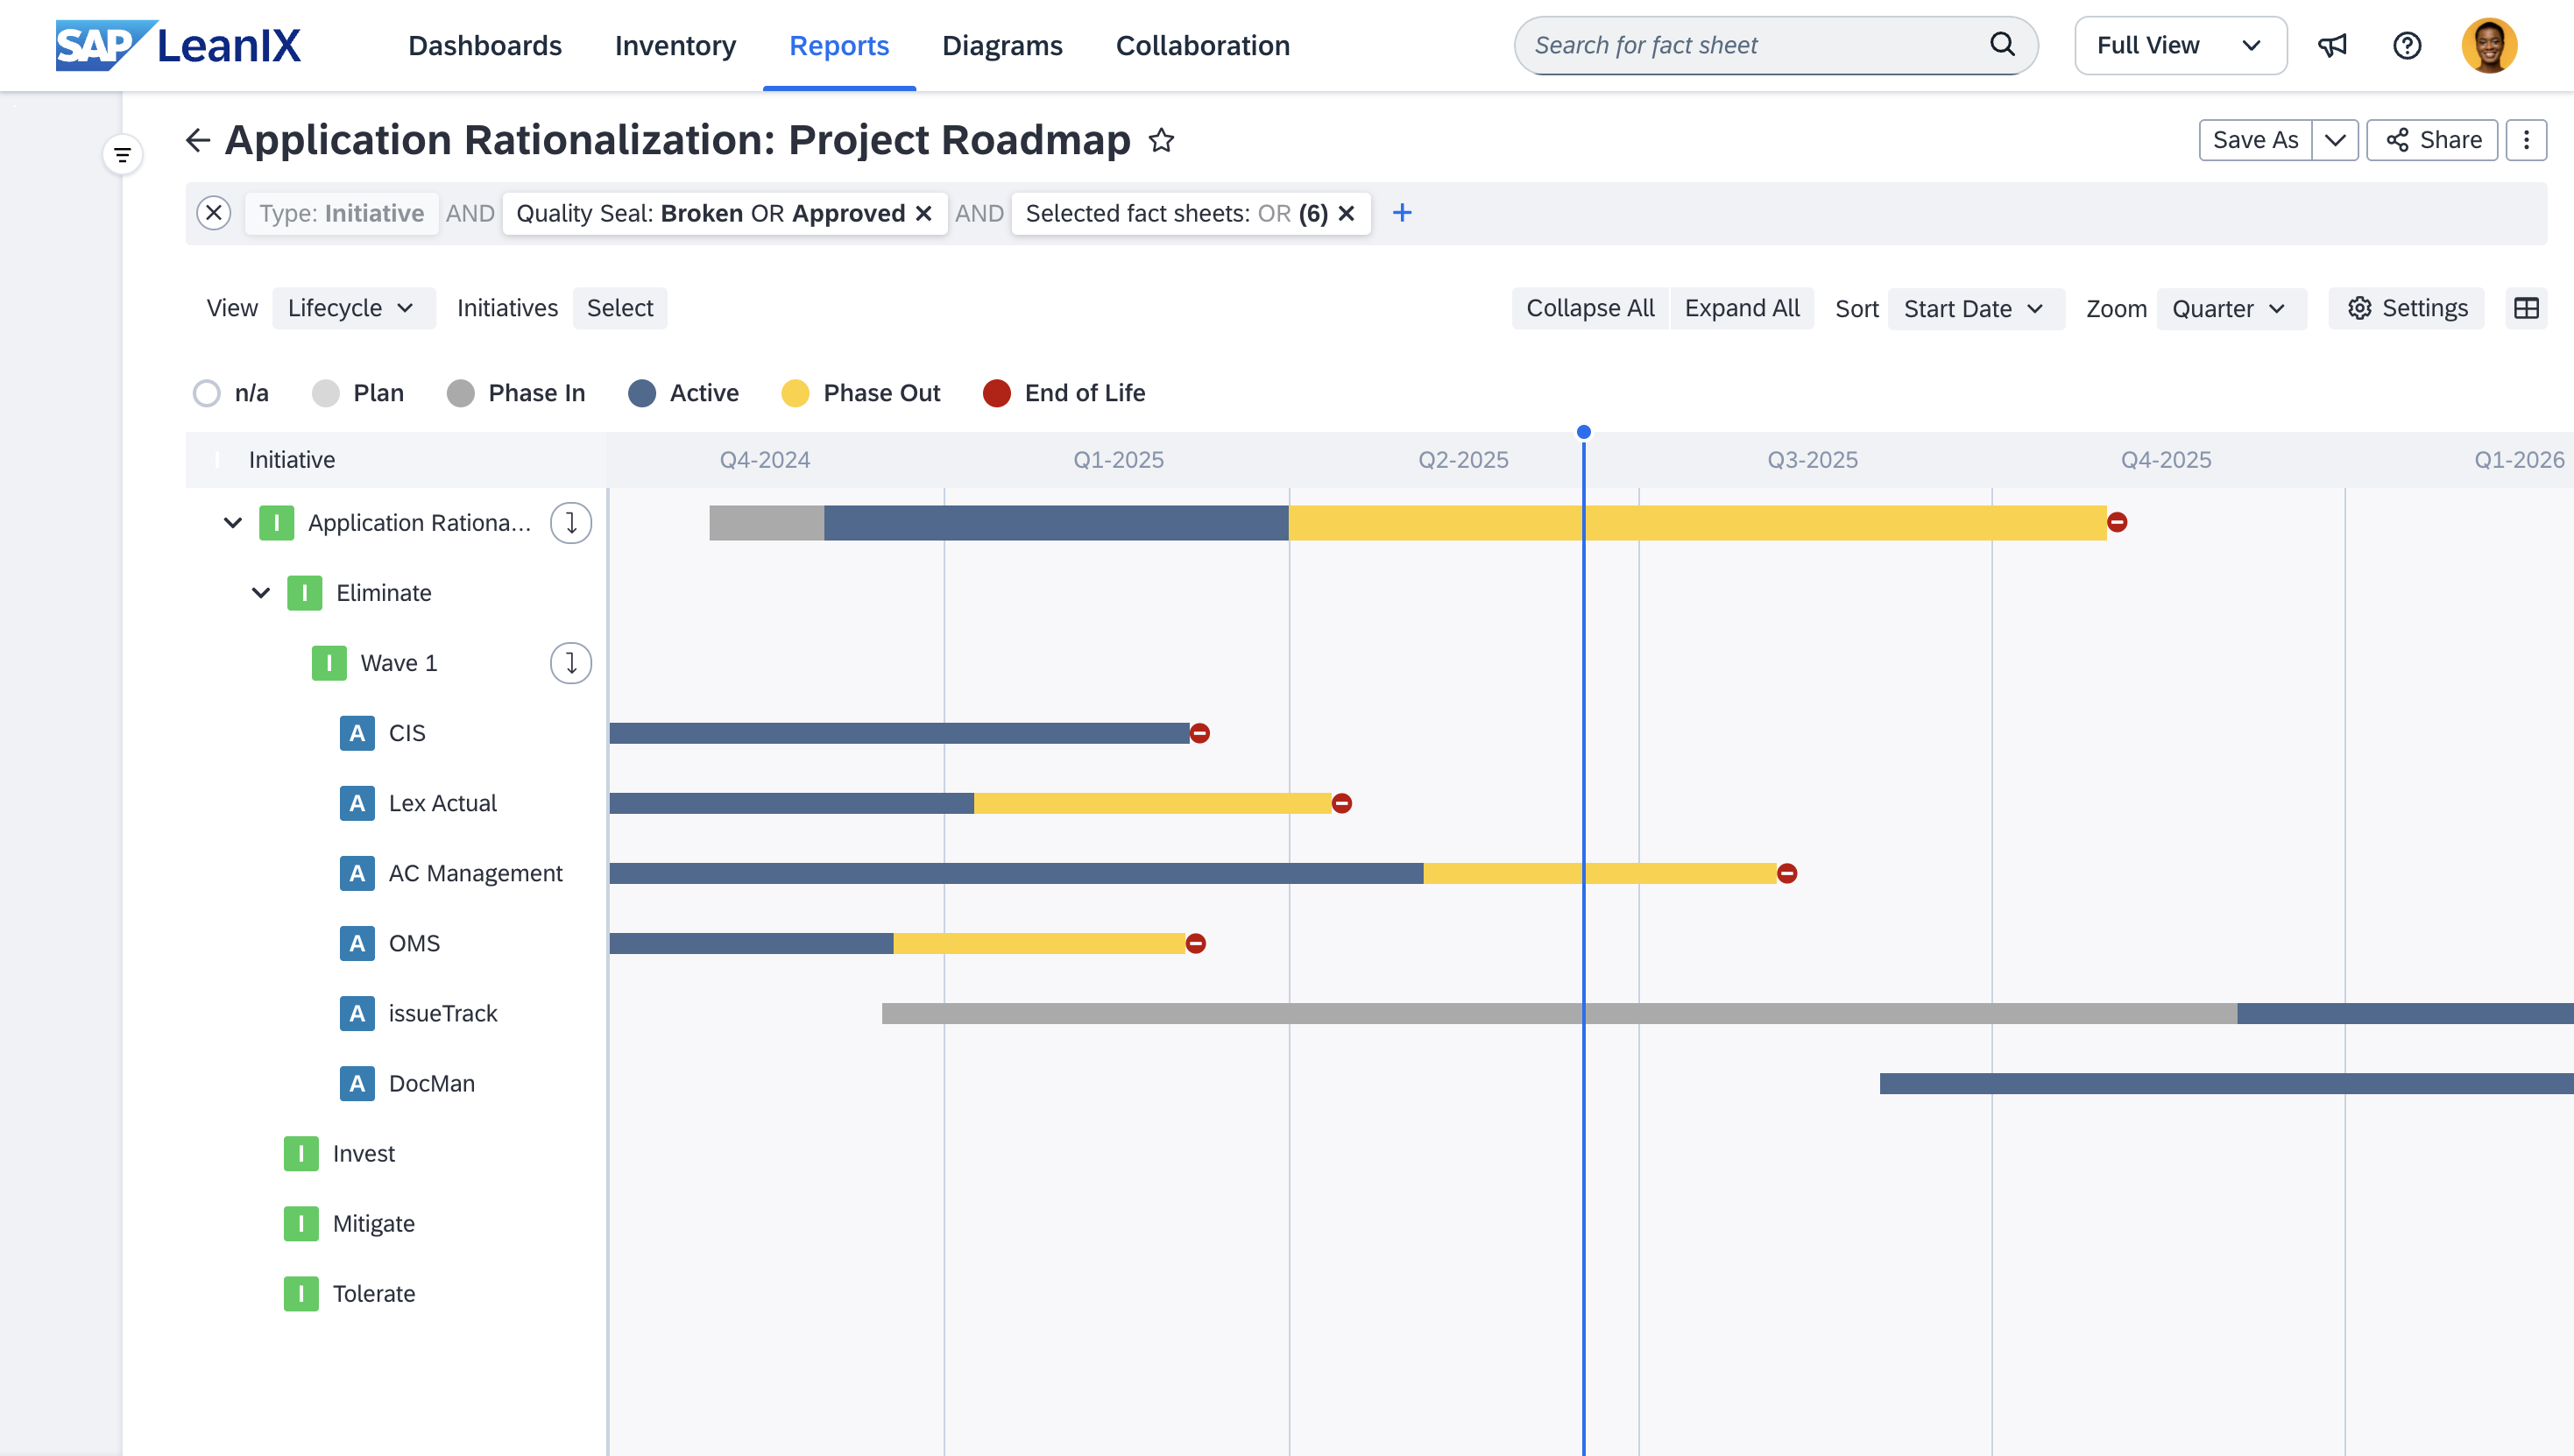Open the Quarter zoom dropdown
The height and width of the screenshot is (1456, 2574).
click(x=2230, y=309)
